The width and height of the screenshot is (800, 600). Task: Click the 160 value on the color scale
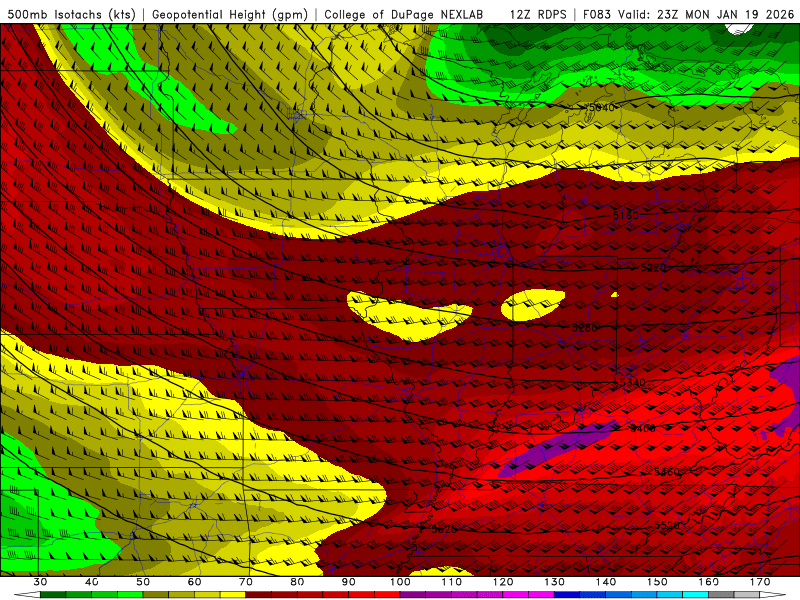point(709,582)
